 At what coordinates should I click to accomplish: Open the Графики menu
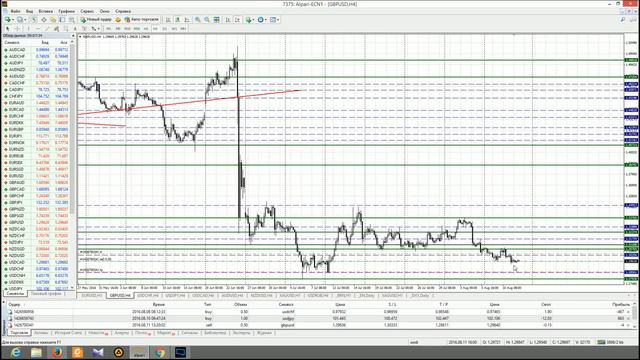[x=66, y=11]
